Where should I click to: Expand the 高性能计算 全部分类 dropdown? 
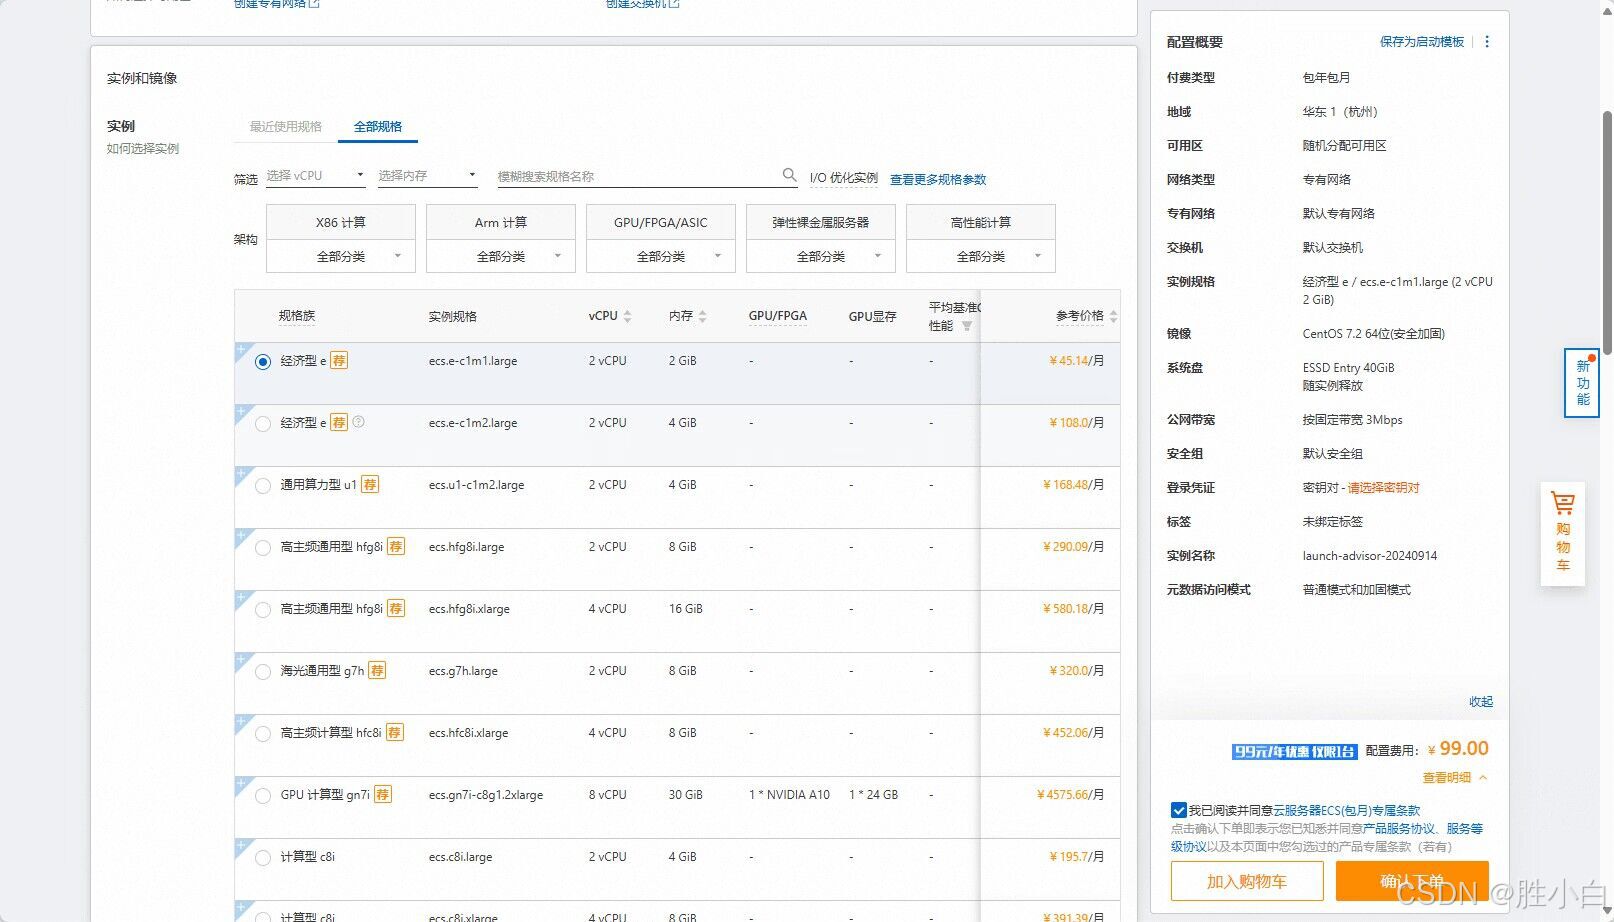(981, 256)
